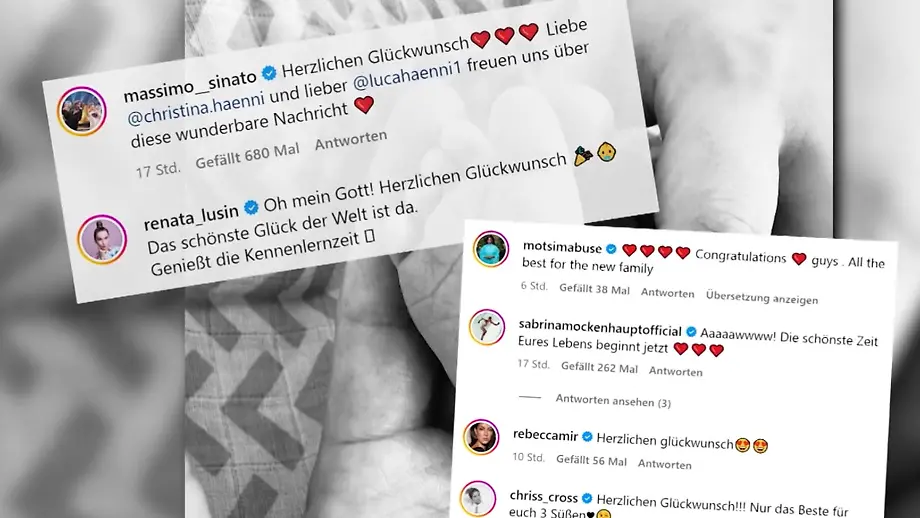Open the @christina.haenni mention
Viewport: 920px width, 518px height.
pyautogui.click(x=195, y=107)
